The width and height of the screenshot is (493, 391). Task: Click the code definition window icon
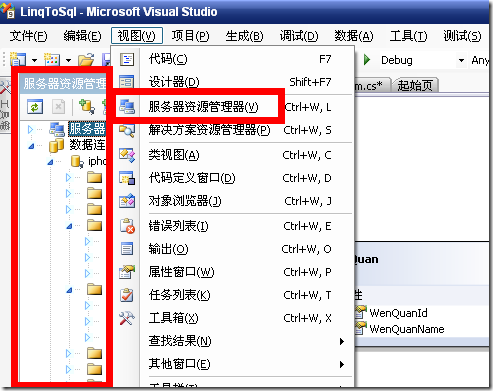(x=127, y=178)
